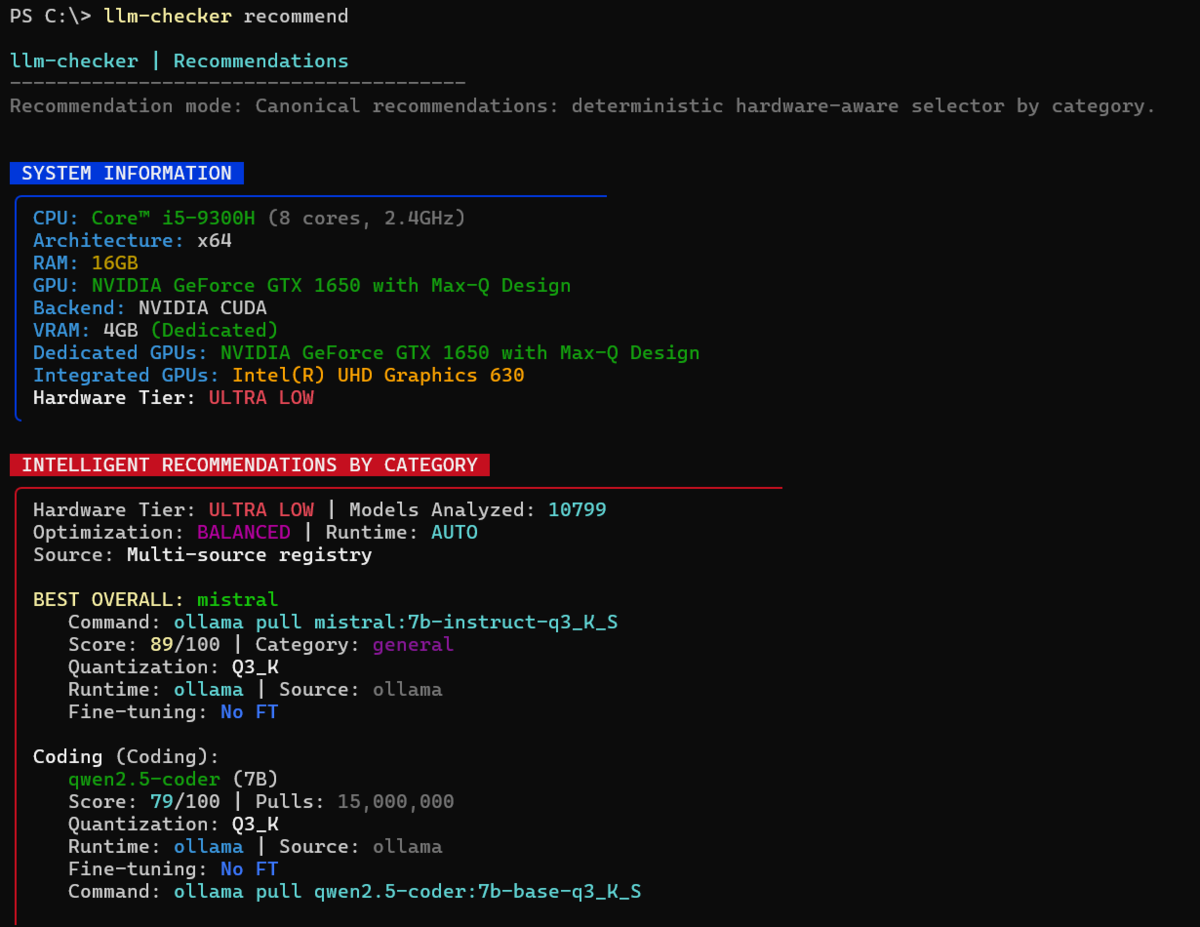1200x927 pixels.
Task: Click the 16GB RAM value
Action: (114, 263)
